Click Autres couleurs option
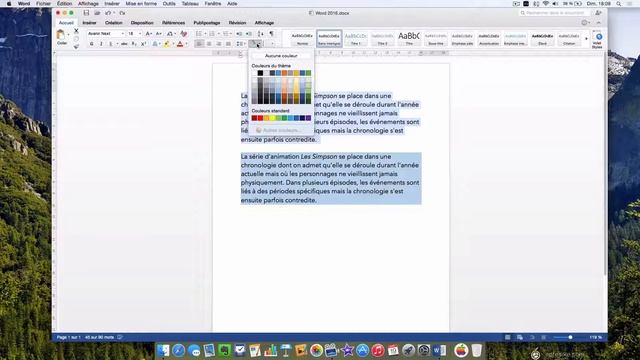Screen dimensions: 640x360 [281, 130]
